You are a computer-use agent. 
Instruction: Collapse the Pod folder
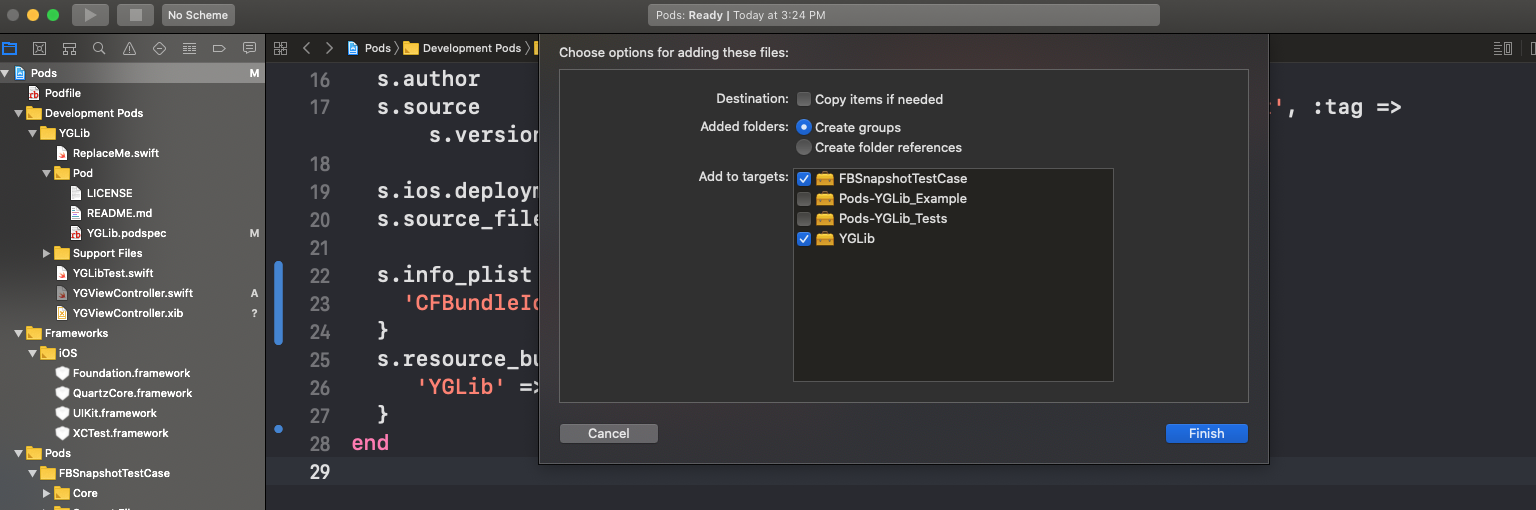click(46, 173)
